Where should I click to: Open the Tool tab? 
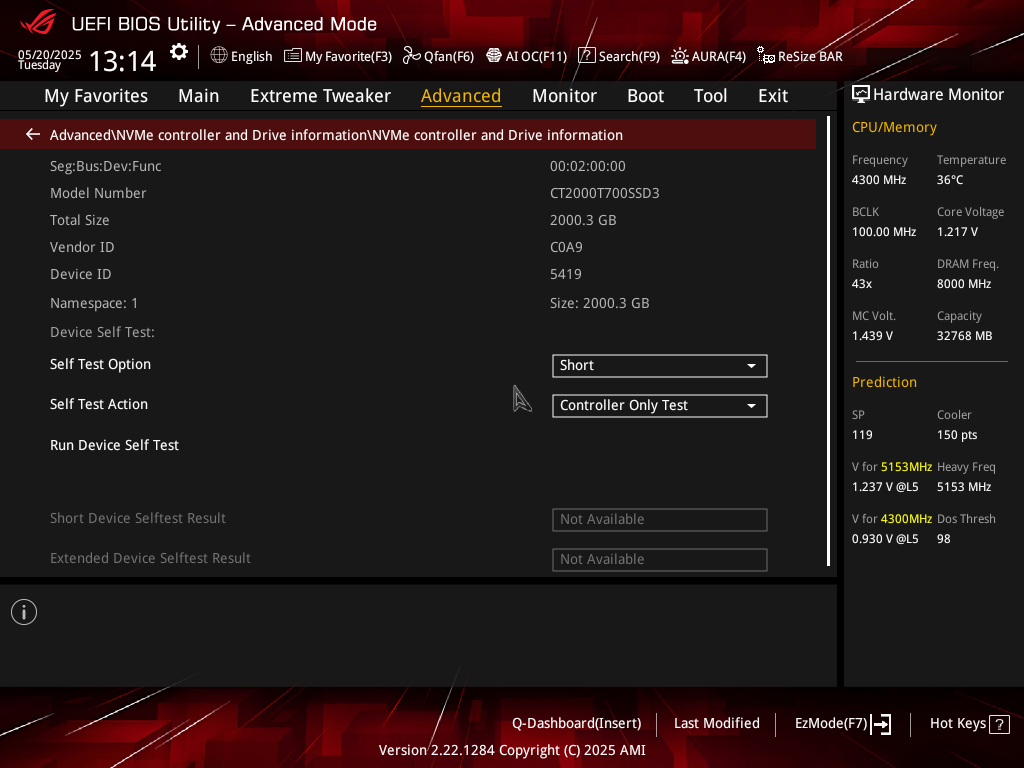coord(710,96)
